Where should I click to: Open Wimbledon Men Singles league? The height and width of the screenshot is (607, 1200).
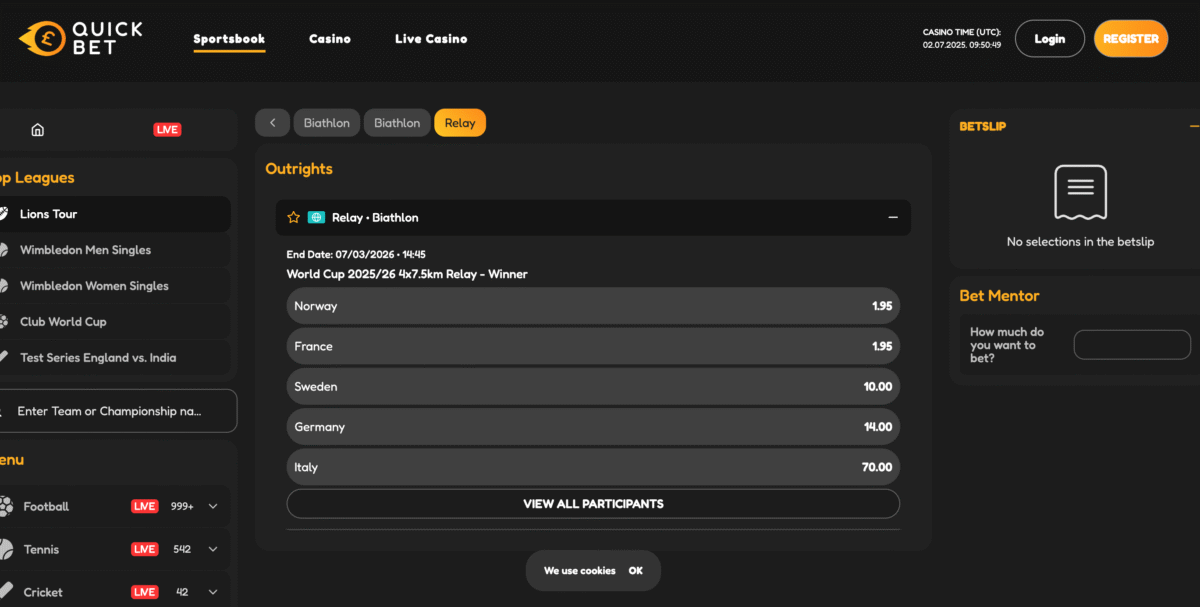tap(115, 250)
